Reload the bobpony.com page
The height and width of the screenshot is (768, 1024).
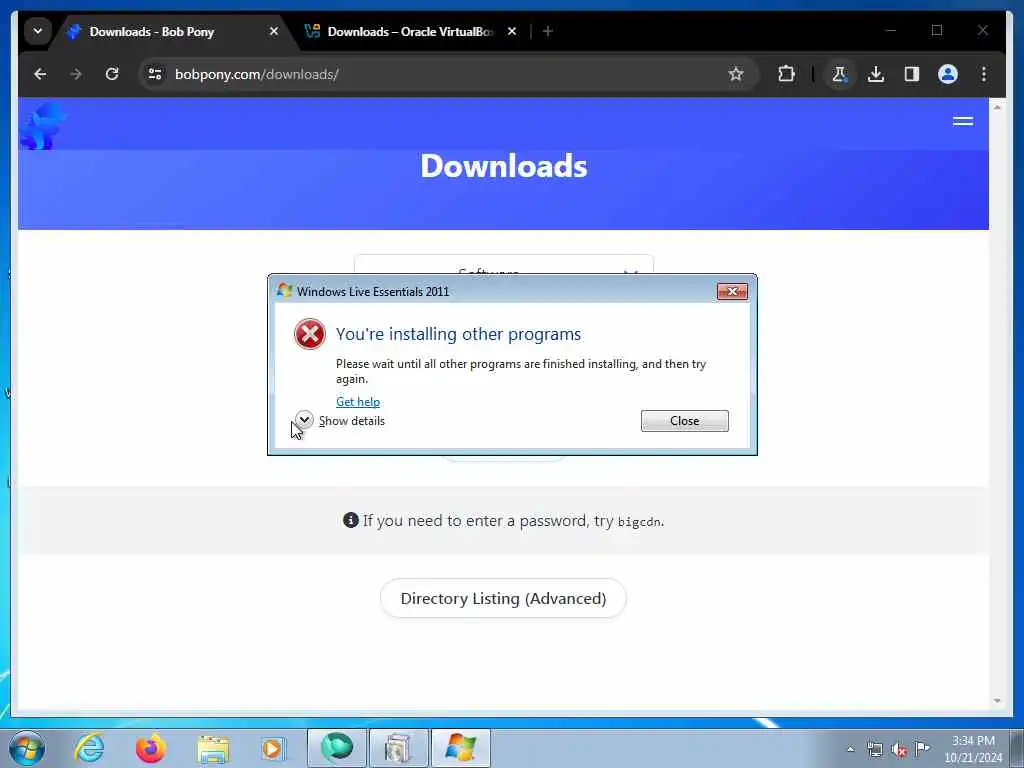click(112, 74)
